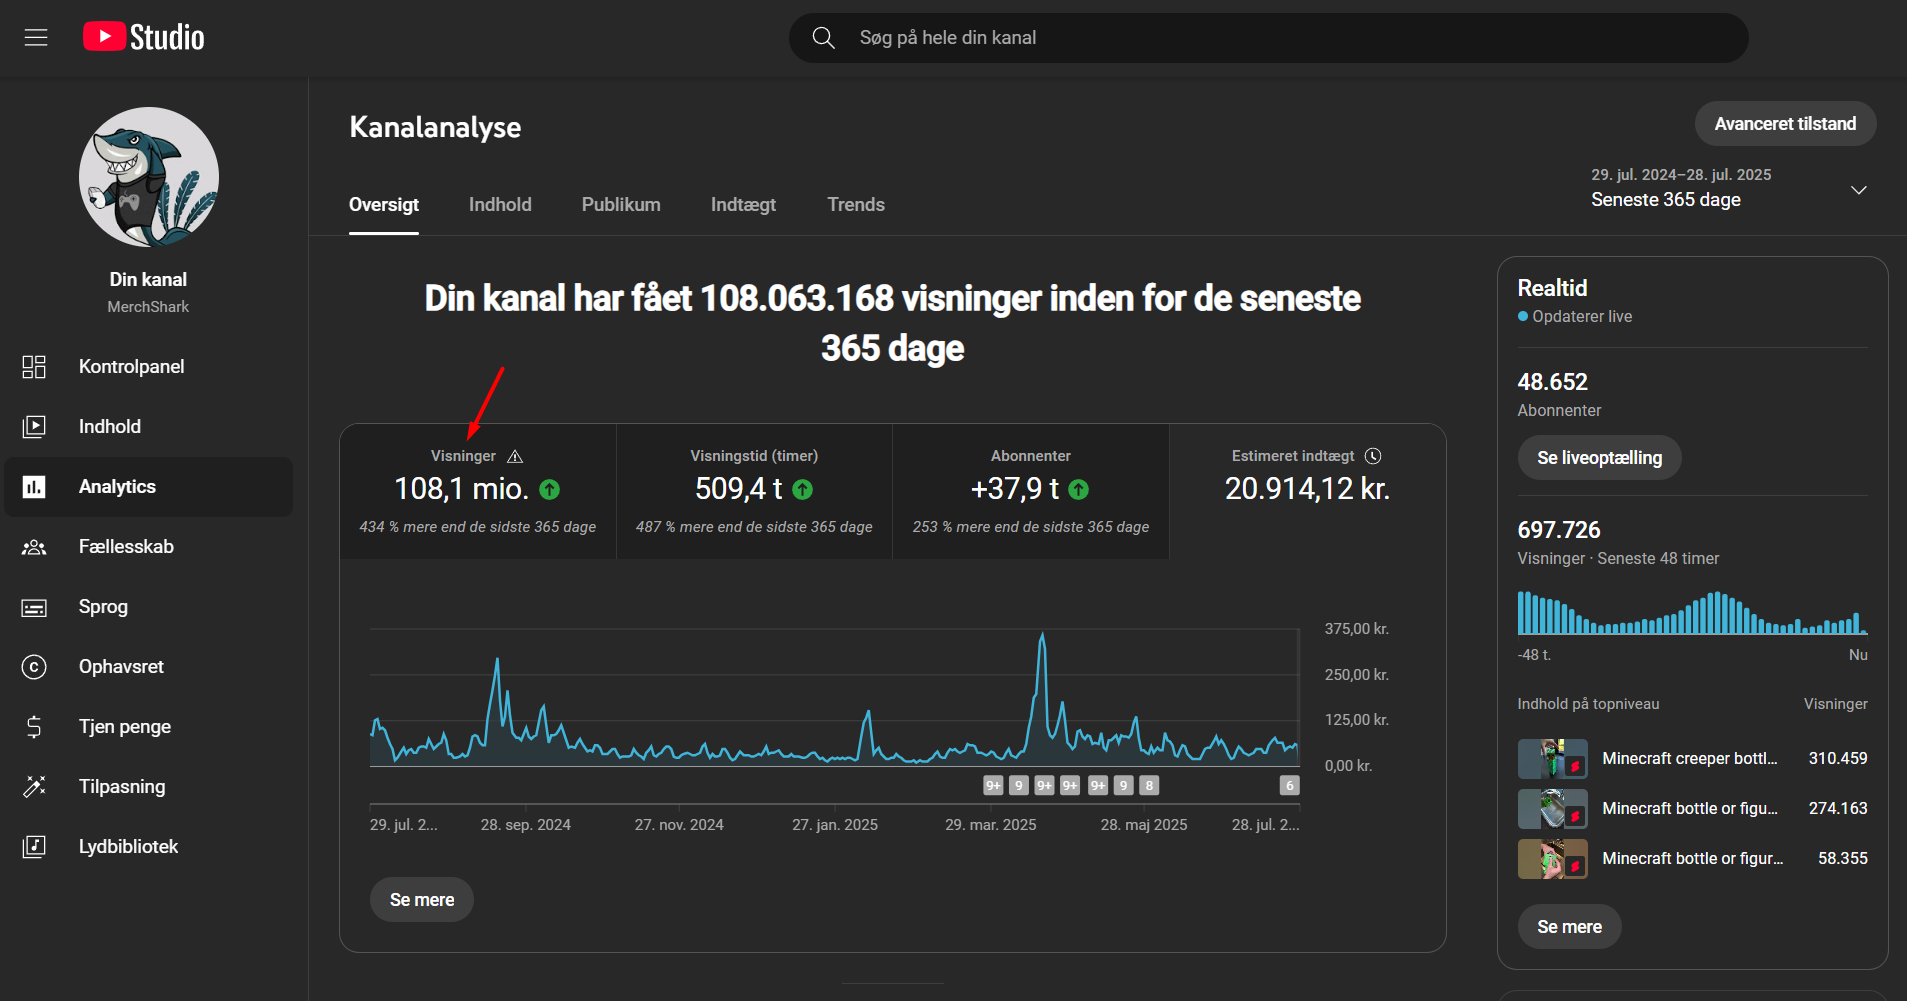Open Tilpasning customization page
Image resolution: width=1907 pixels, height=1001 pixels.
click(122, 787)
